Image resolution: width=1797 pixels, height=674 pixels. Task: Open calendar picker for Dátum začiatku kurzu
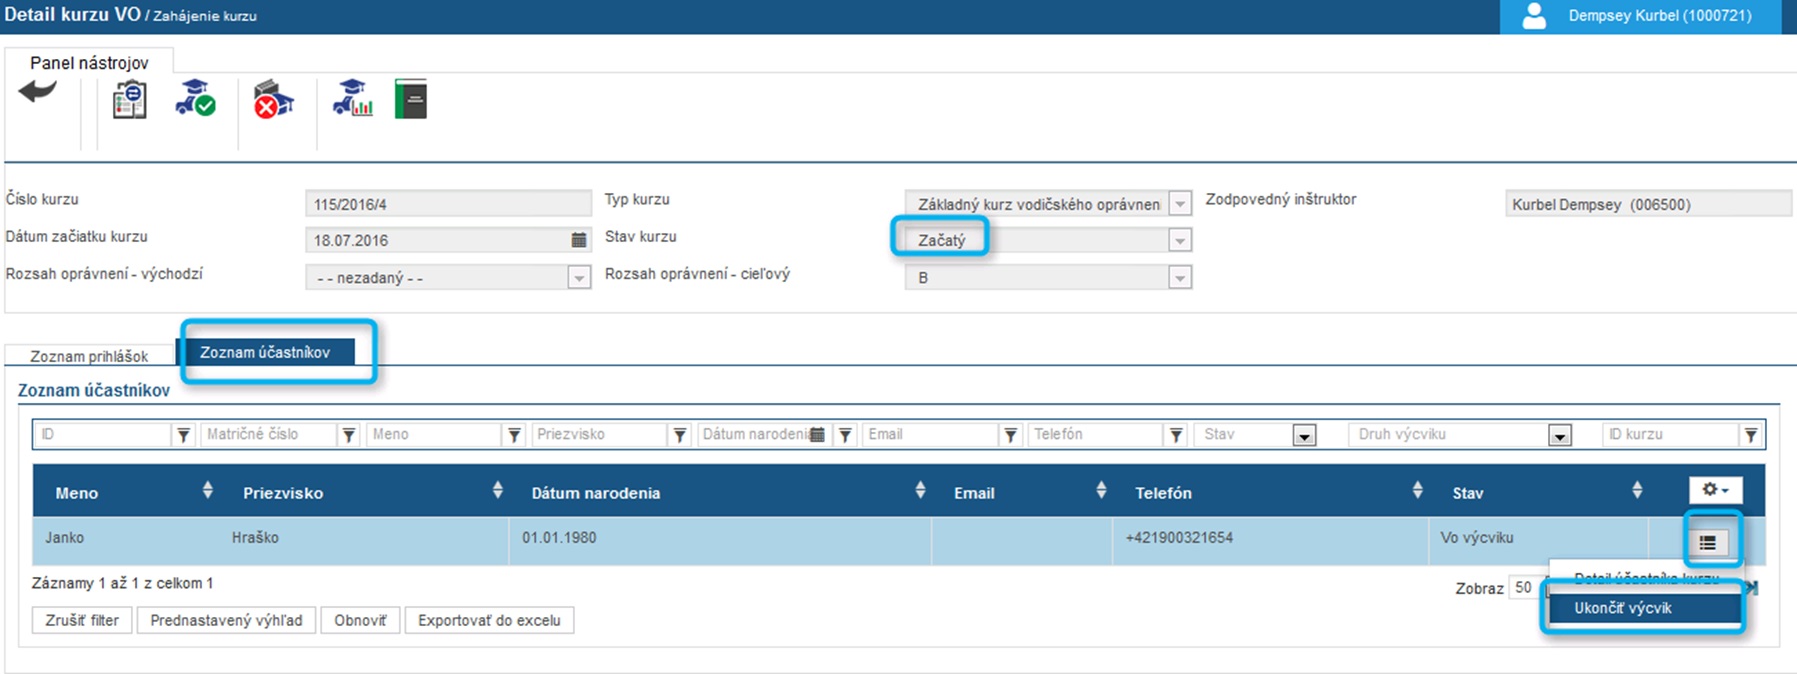tap(578, 240)
